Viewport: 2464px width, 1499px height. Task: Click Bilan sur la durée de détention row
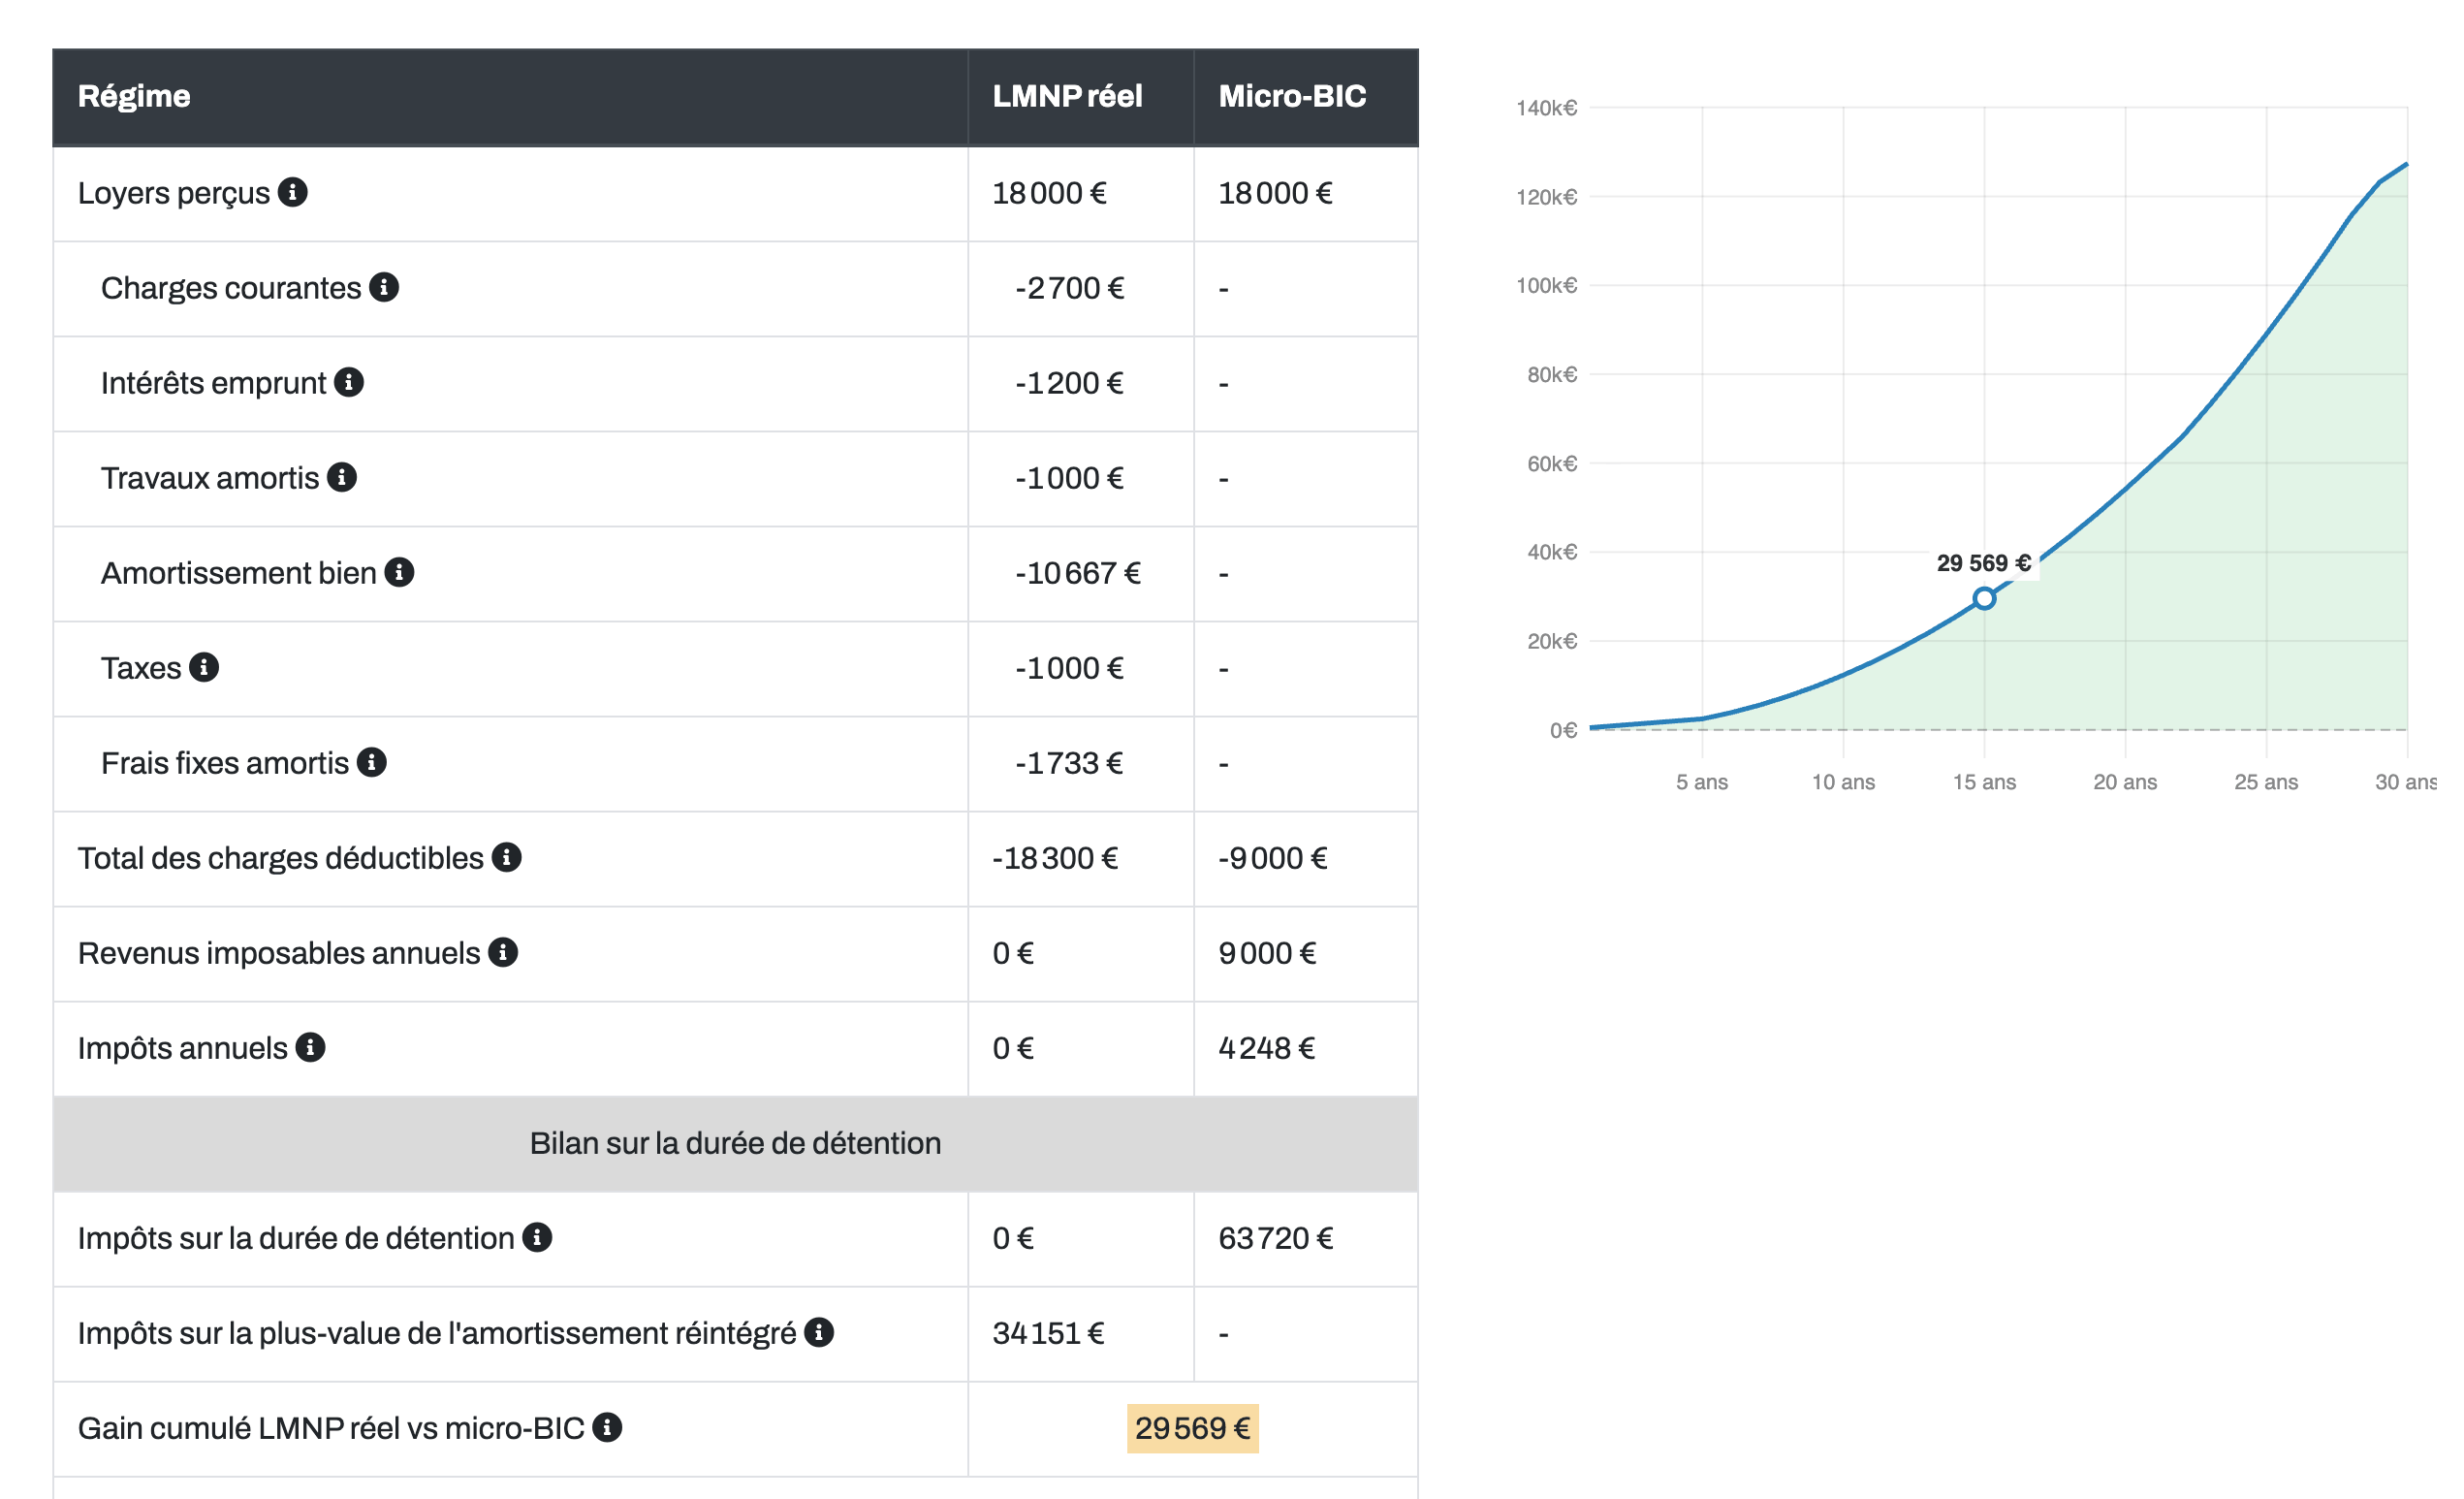click(735, 1143)
